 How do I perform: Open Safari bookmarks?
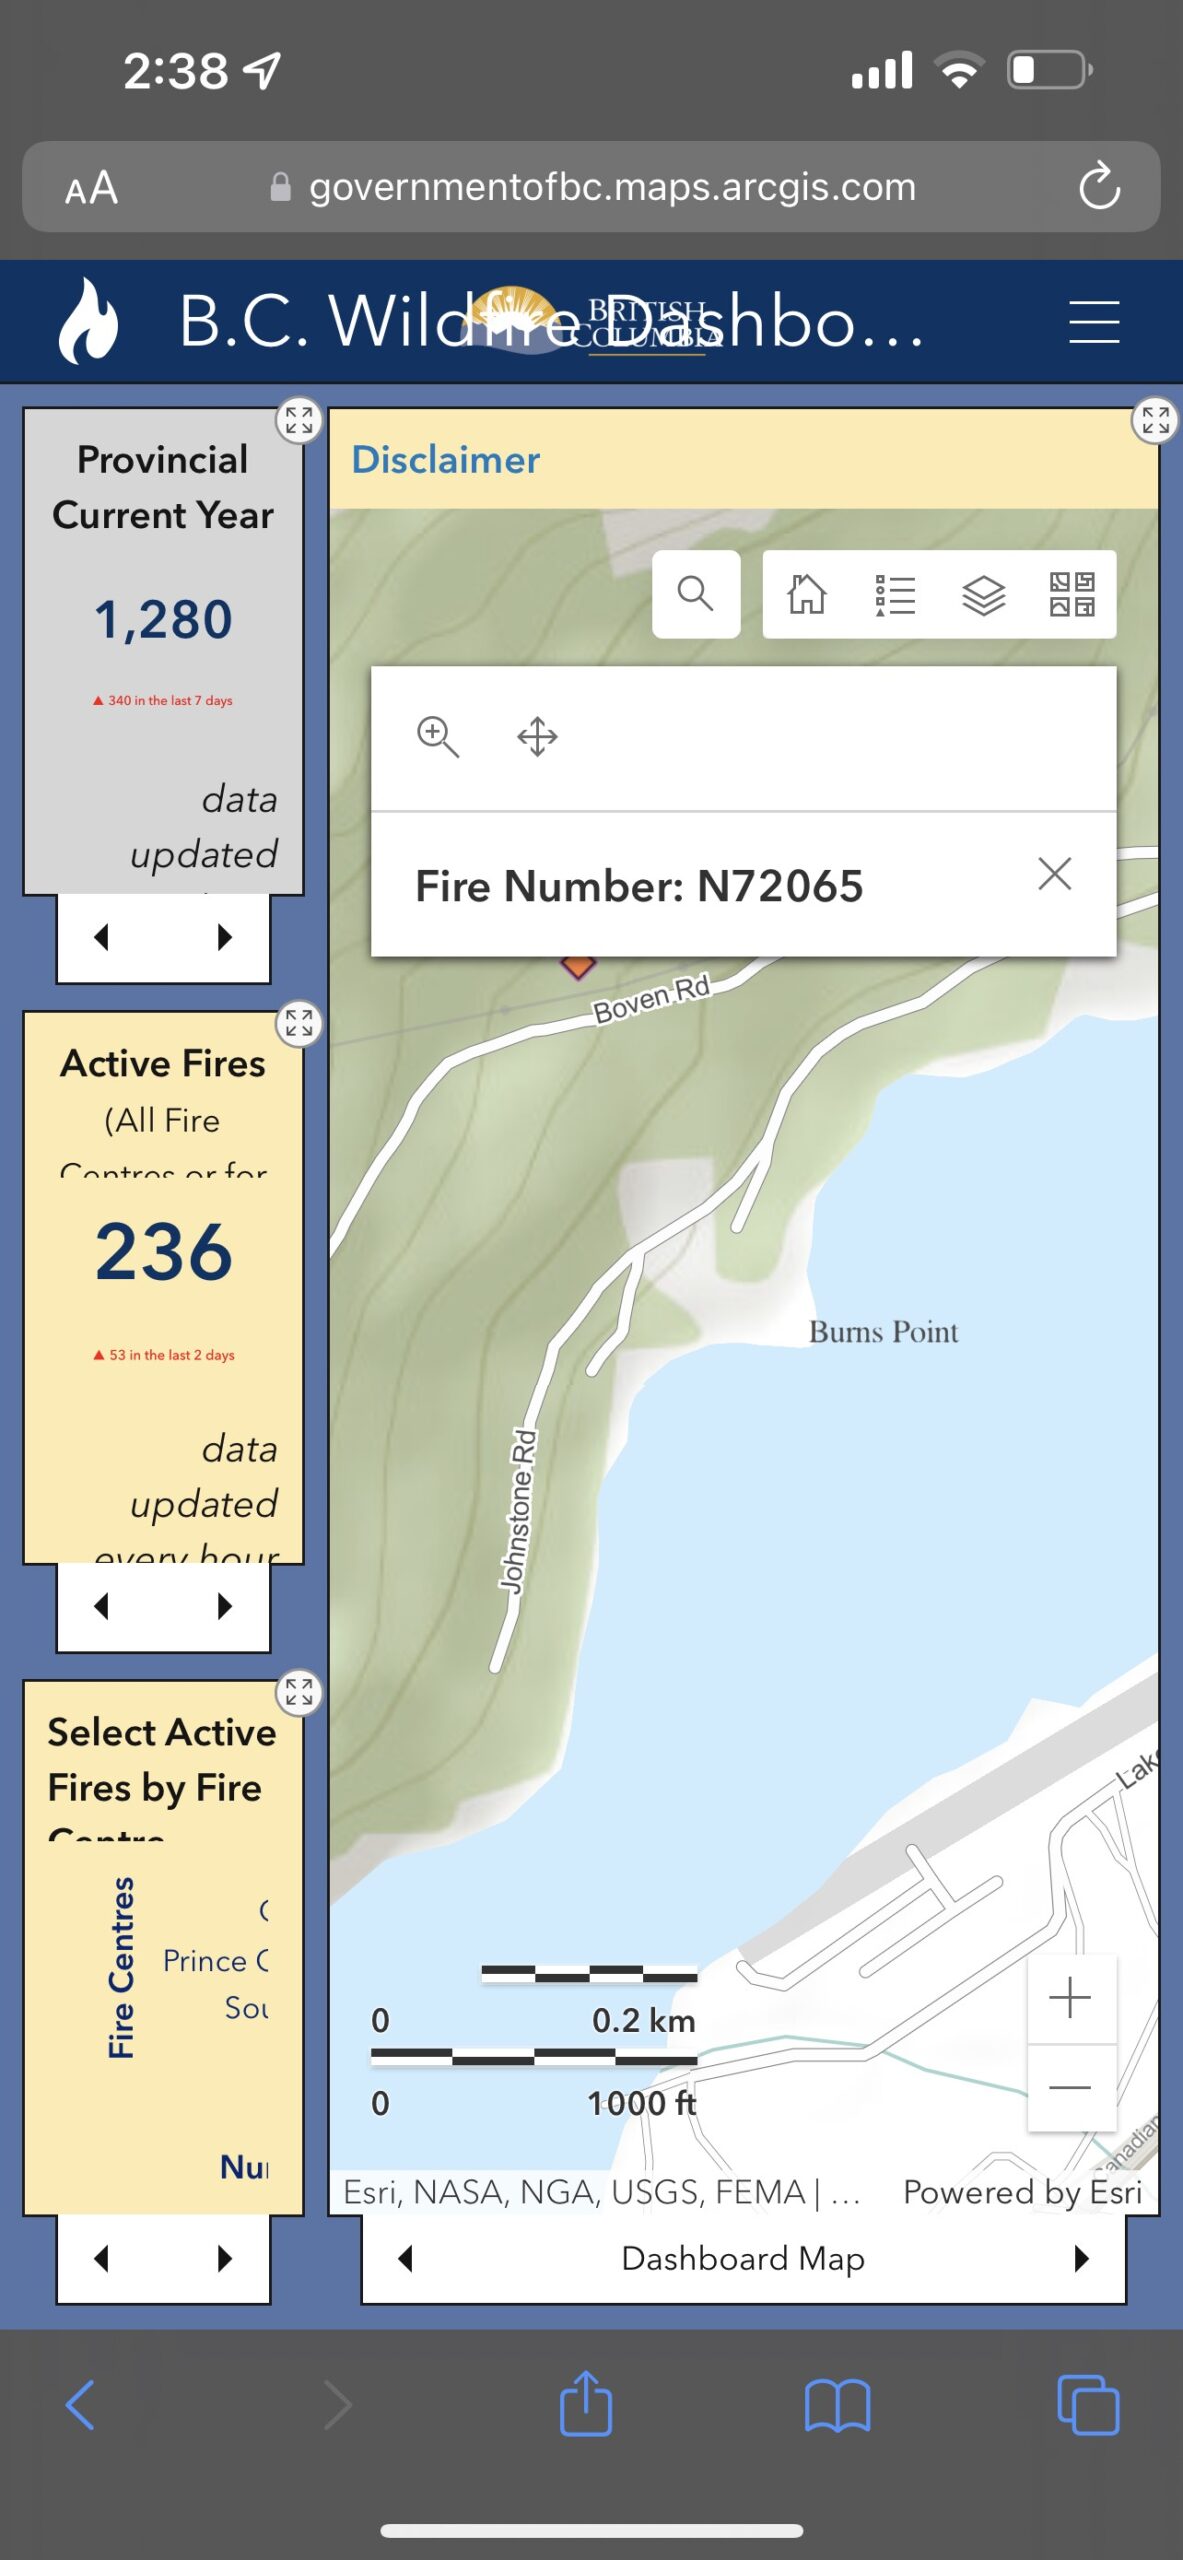point(837,2404)
